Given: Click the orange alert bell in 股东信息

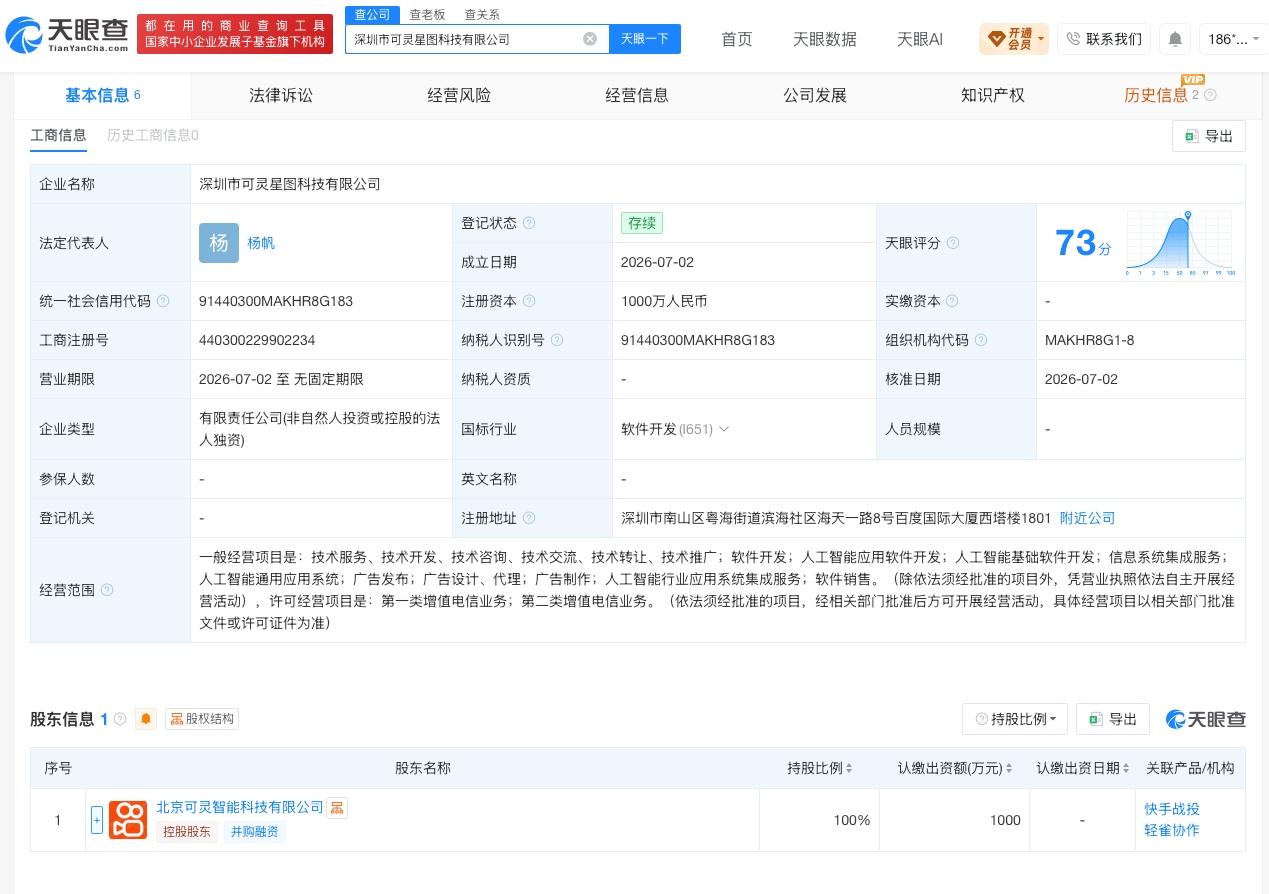Looking at the screenshot, I should click(146, 719).
